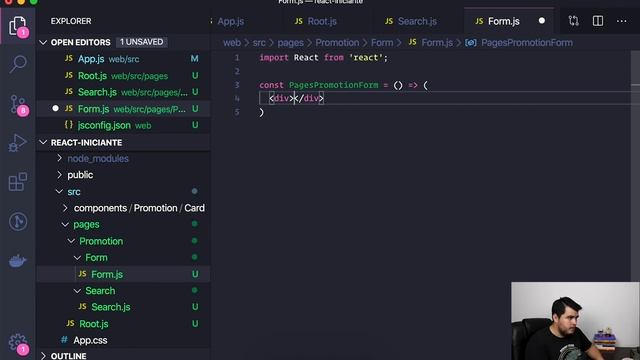
Task: Click the Open Changes compare icon
Action: click(573, 21)
